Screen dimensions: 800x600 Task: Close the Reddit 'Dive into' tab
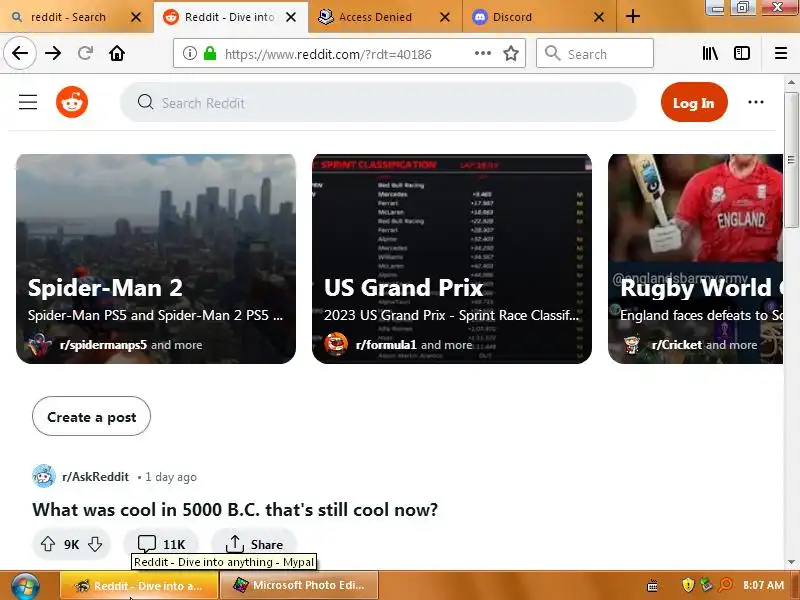click(x=291, y=17)
